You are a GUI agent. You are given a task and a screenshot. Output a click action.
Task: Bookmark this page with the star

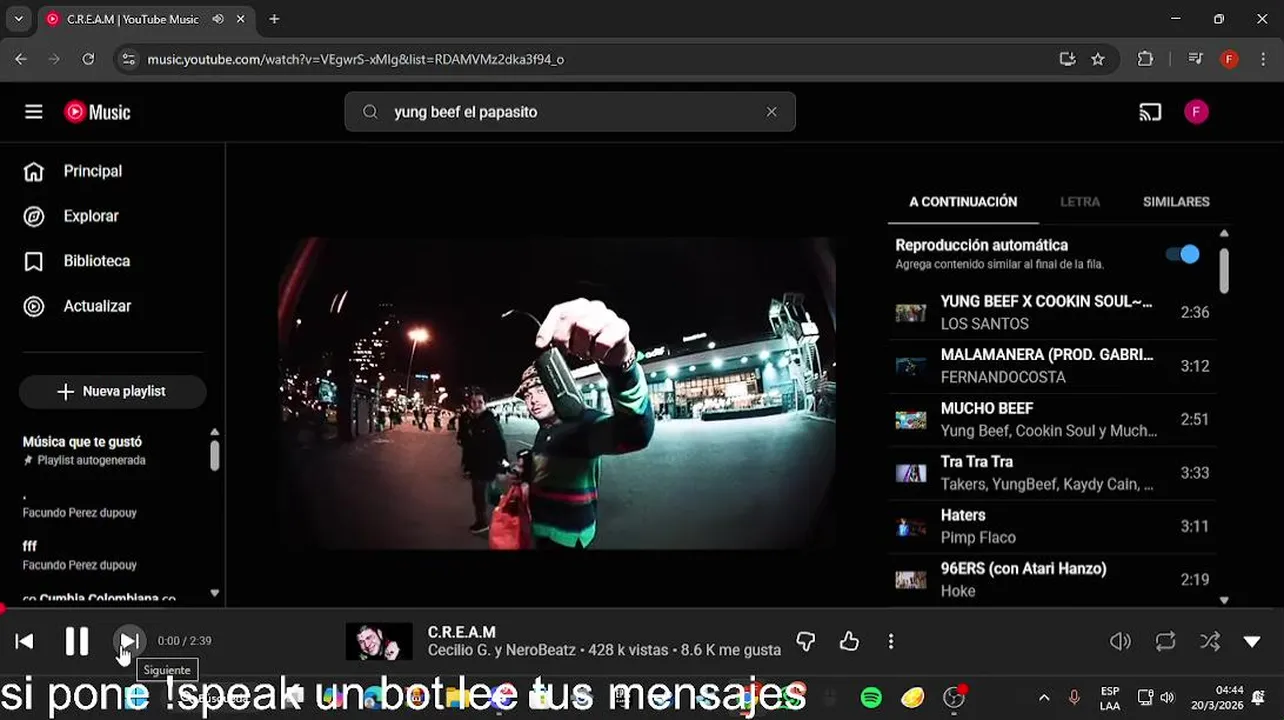pyautogui.click(x=1098, y=59)
